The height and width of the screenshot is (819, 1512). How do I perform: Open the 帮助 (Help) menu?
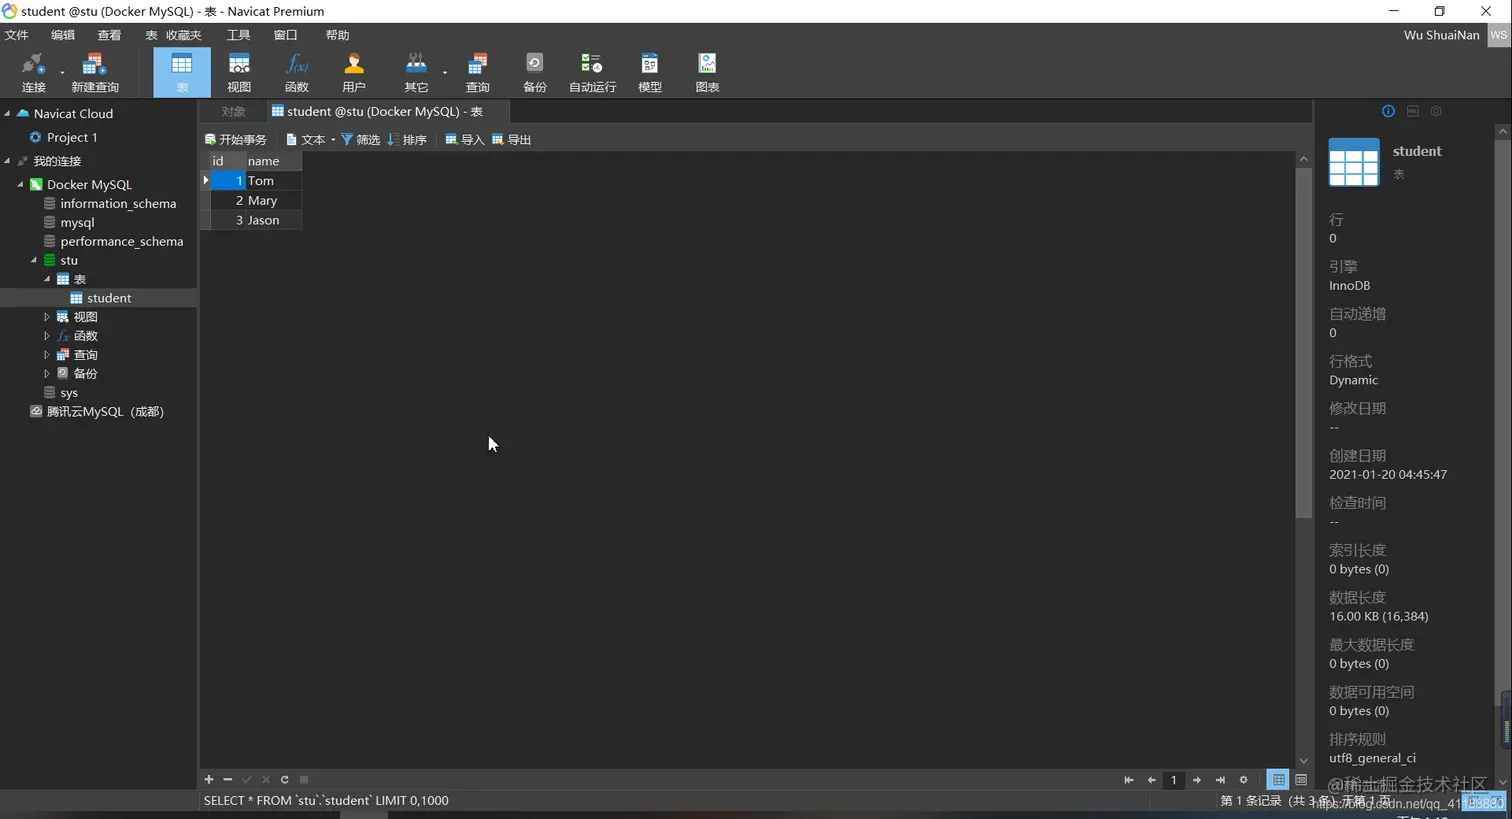[338, 35]
